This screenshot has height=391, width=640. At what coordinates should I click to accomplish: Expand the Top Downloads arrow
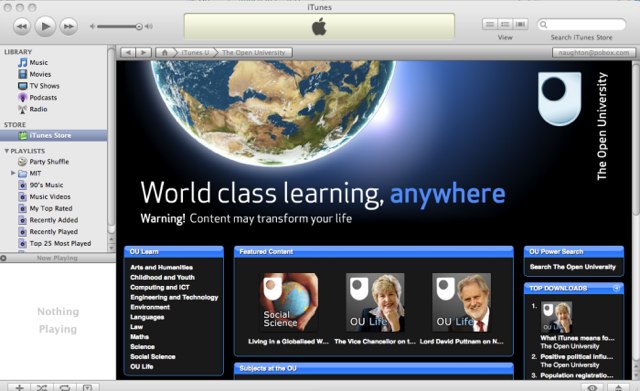point(616,288)
